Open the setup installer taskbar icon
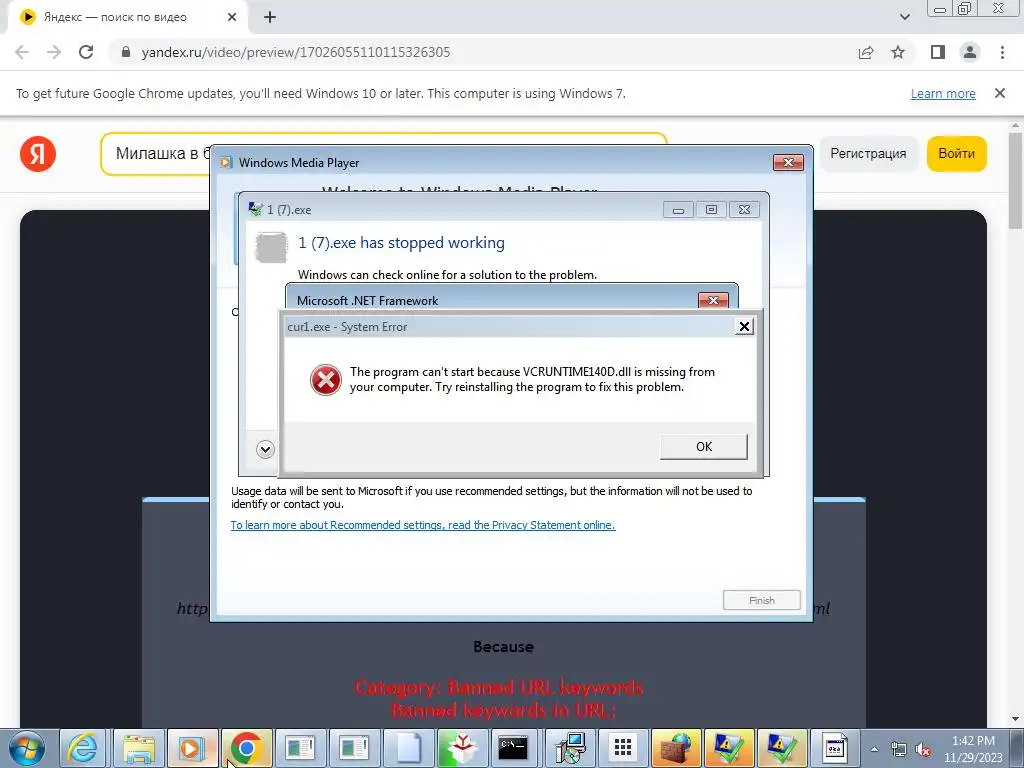1024x768 pixels. pos(570,748)
